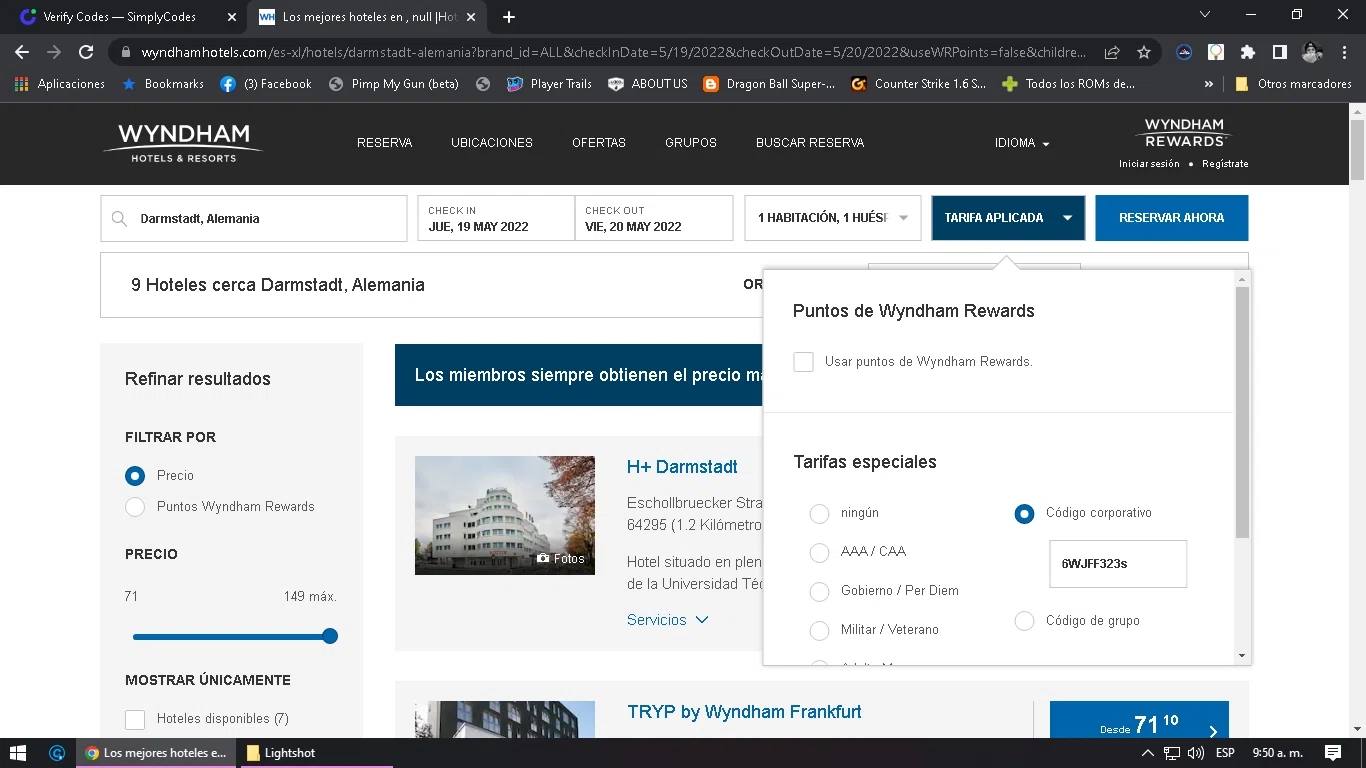Open the Player Trails bookmark

[550, 84]
